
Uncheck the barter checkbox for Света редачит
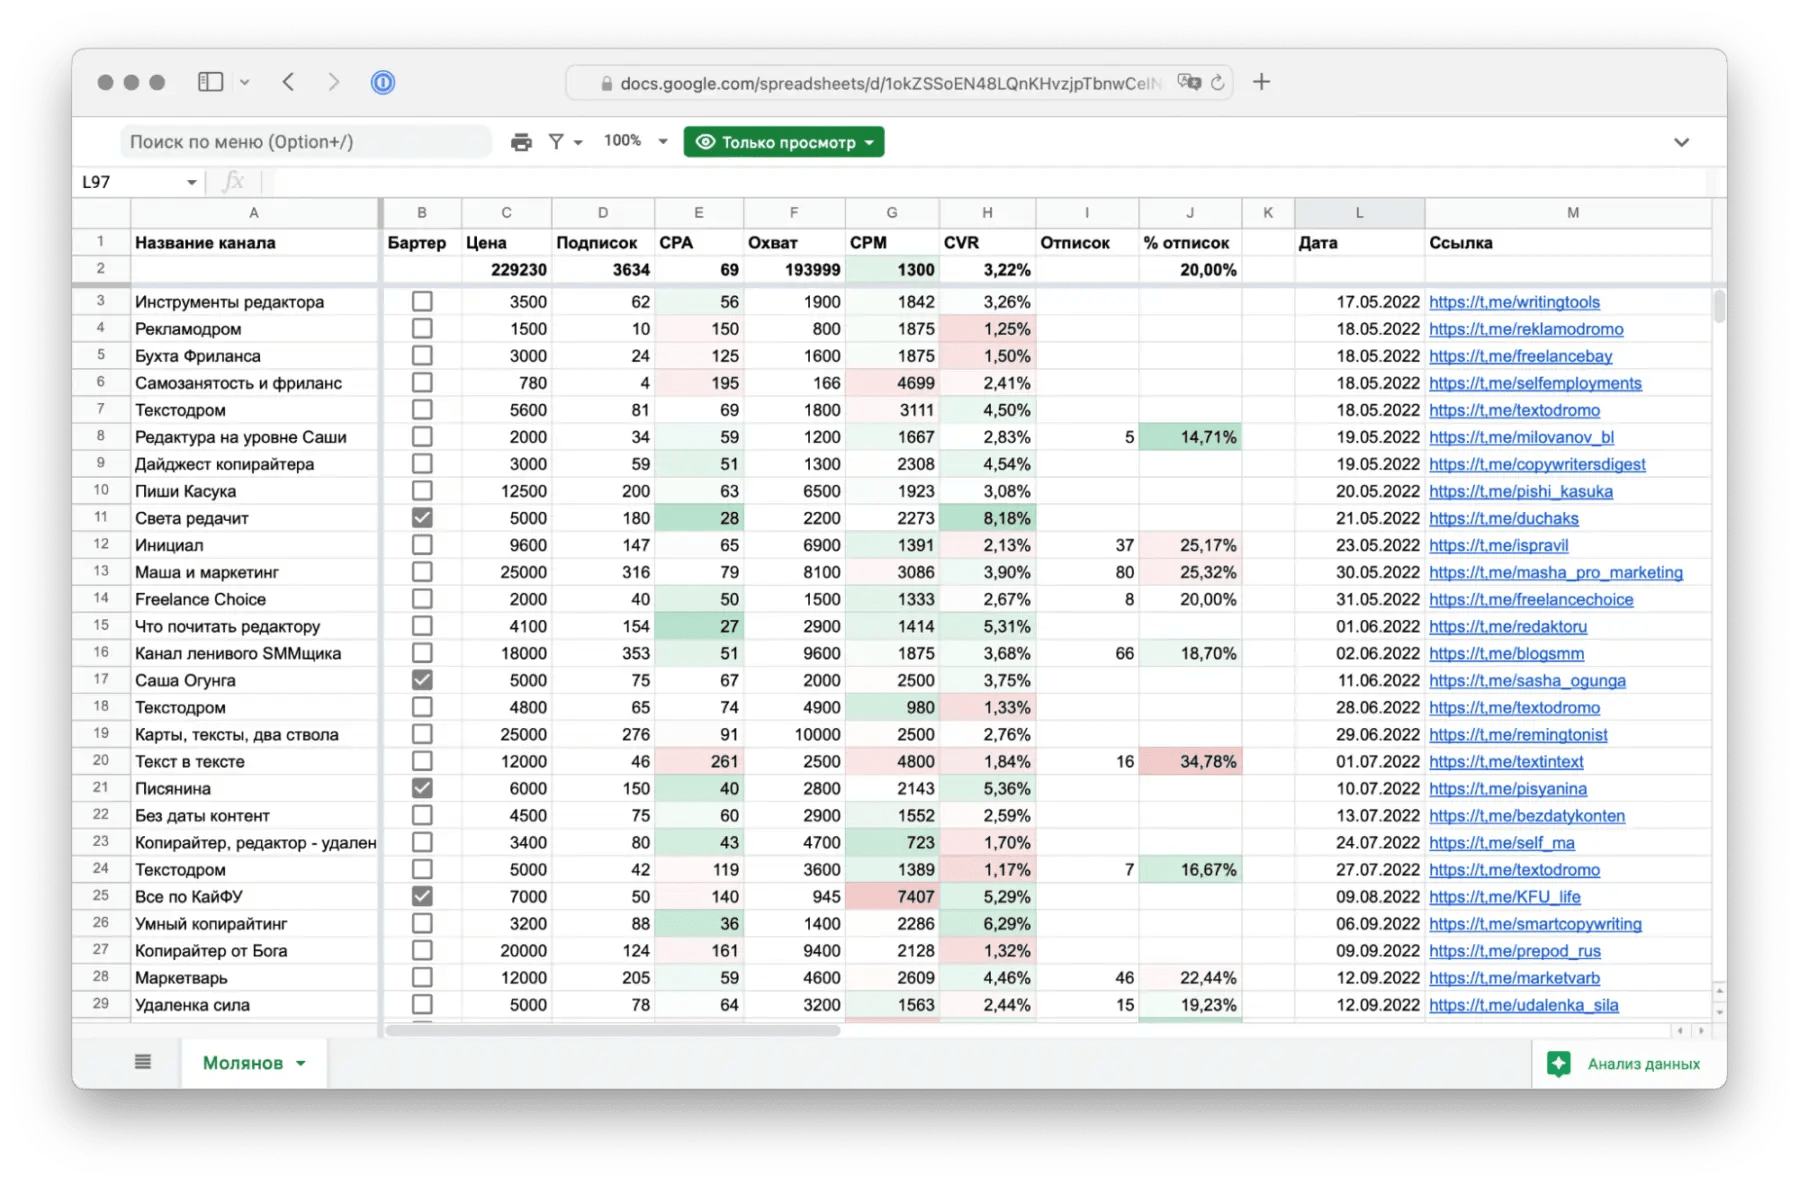coord(422,518)
